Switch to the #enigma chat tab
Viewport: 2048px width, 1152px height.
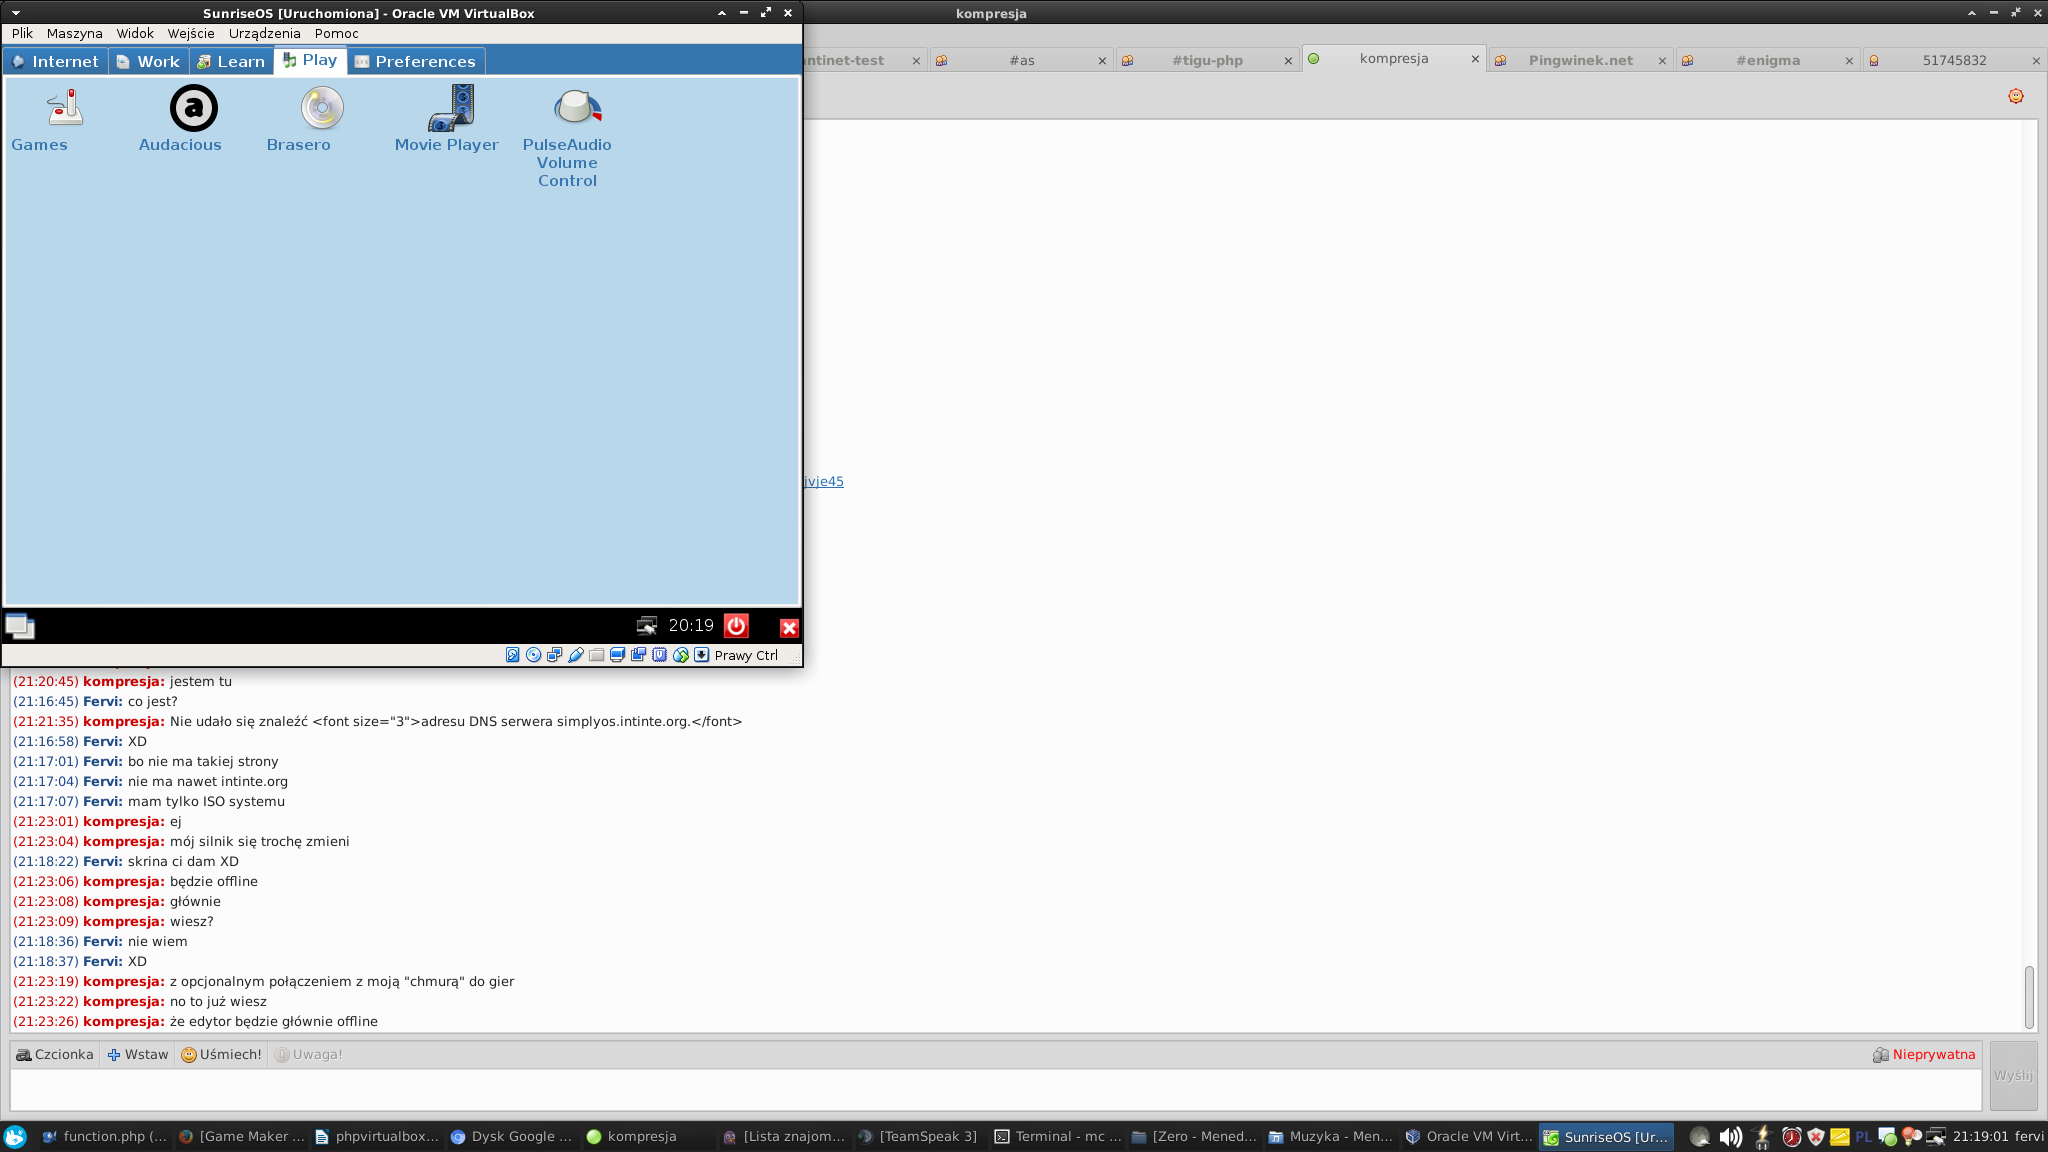(x=1767, y=60)
